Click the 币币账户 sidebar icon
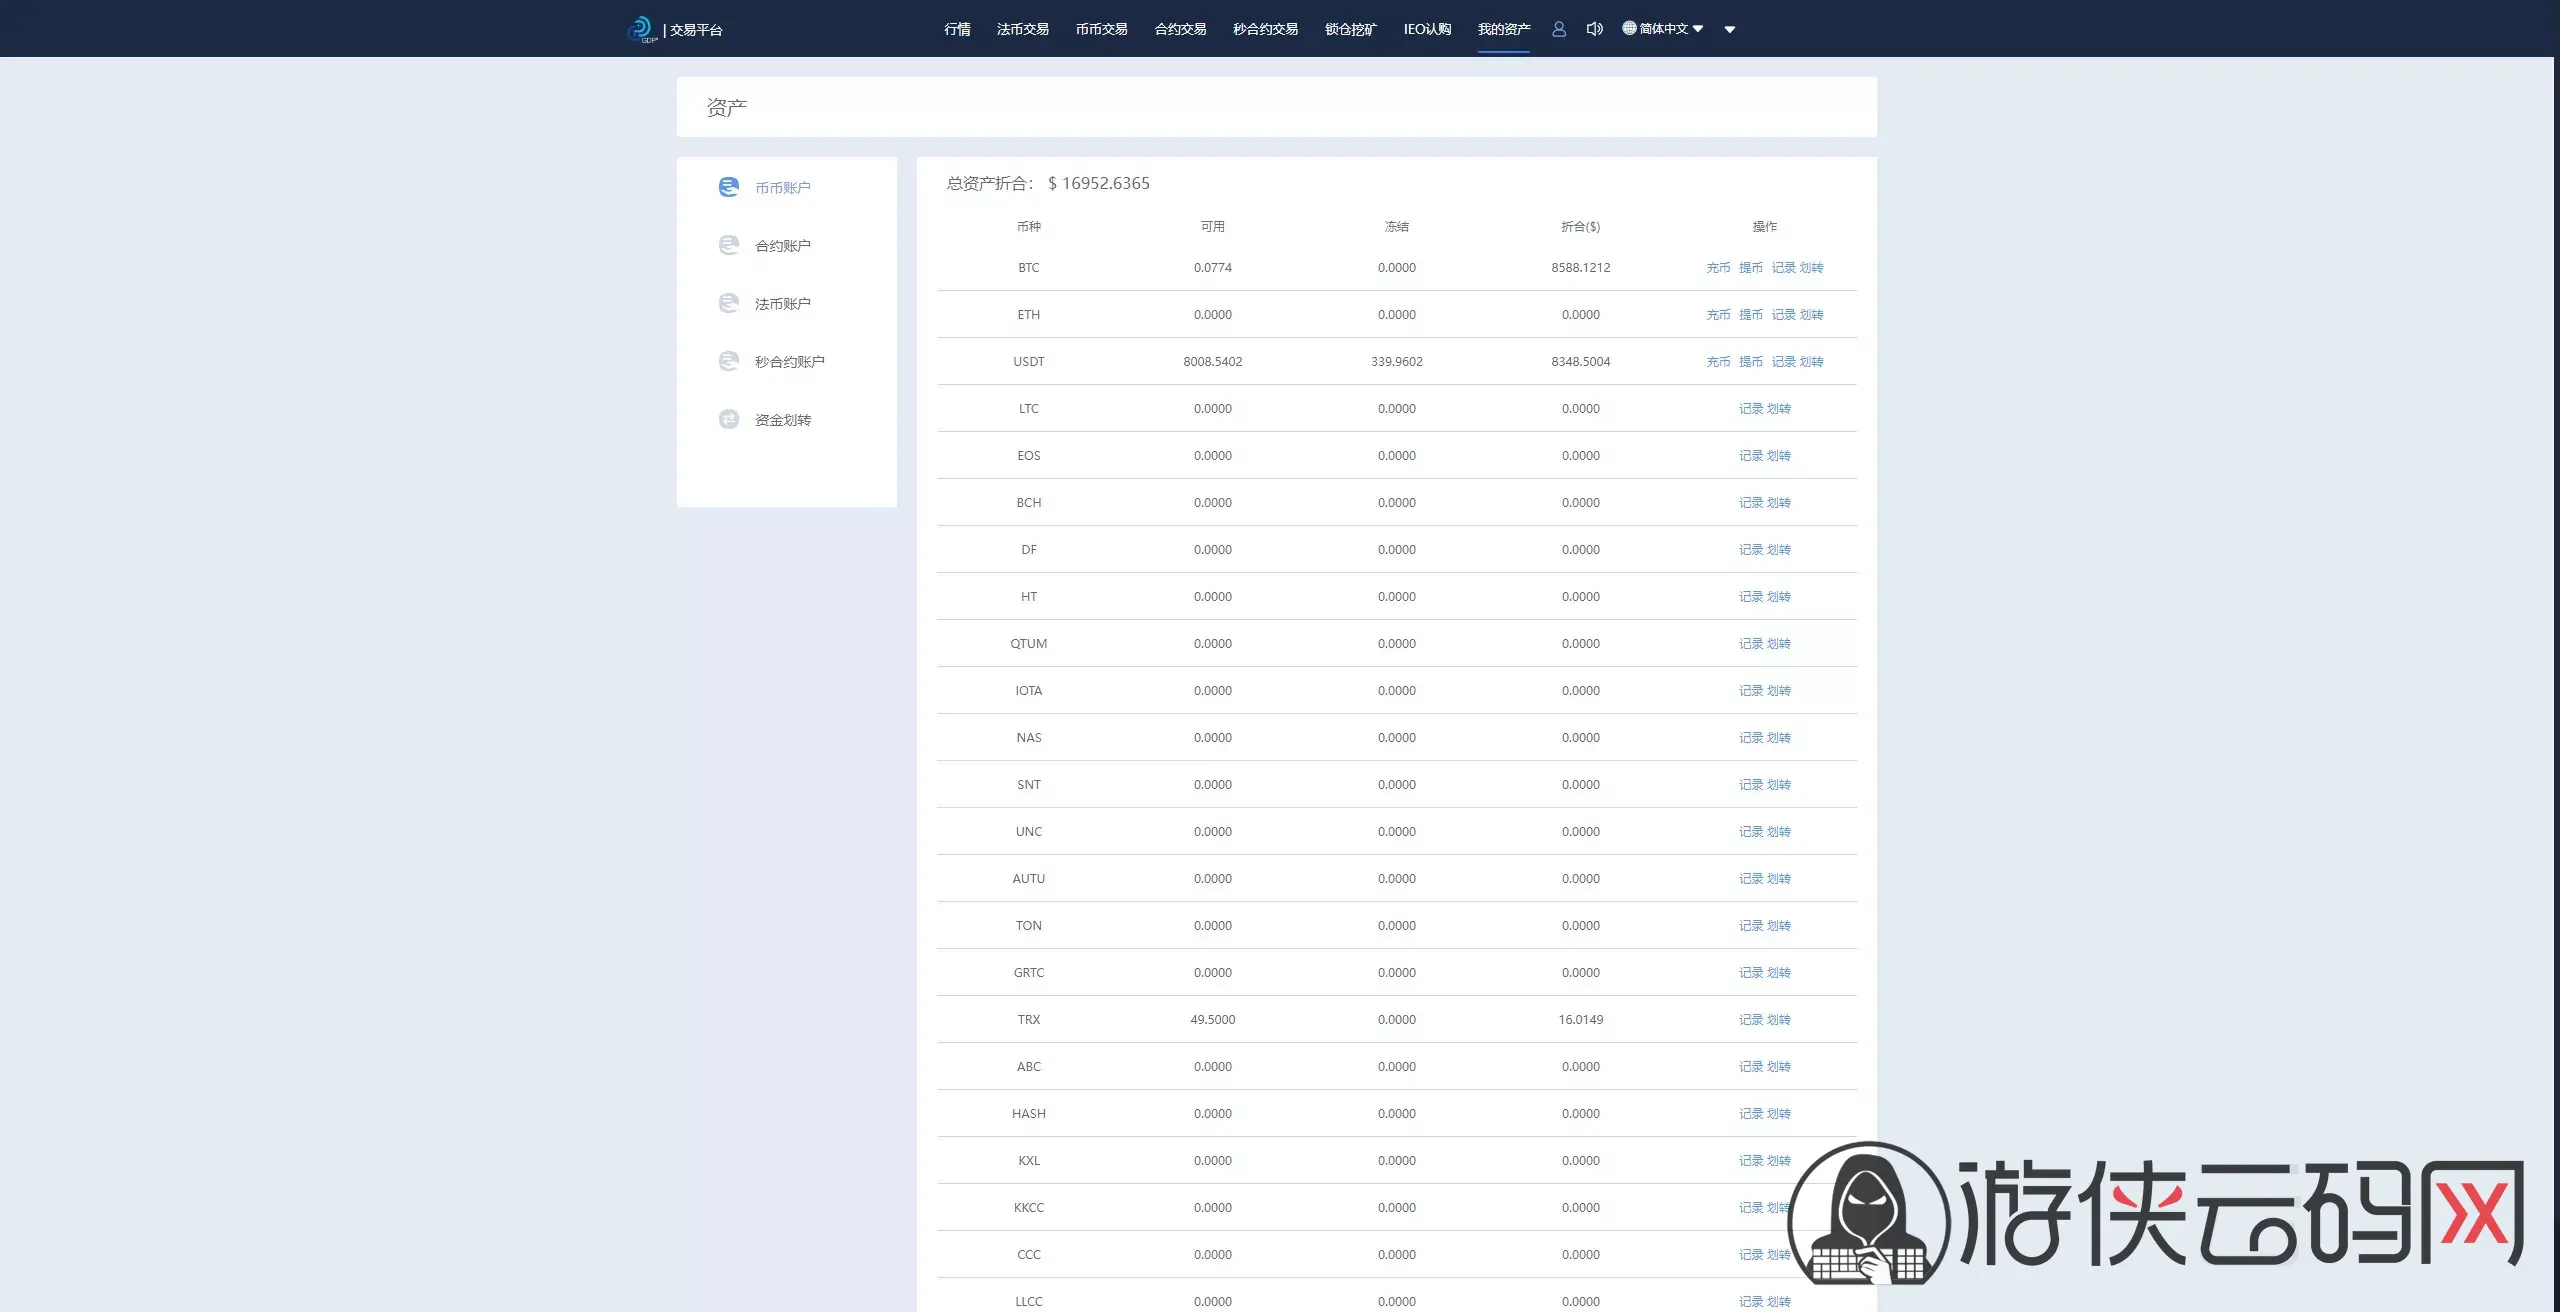 [729, 187]
